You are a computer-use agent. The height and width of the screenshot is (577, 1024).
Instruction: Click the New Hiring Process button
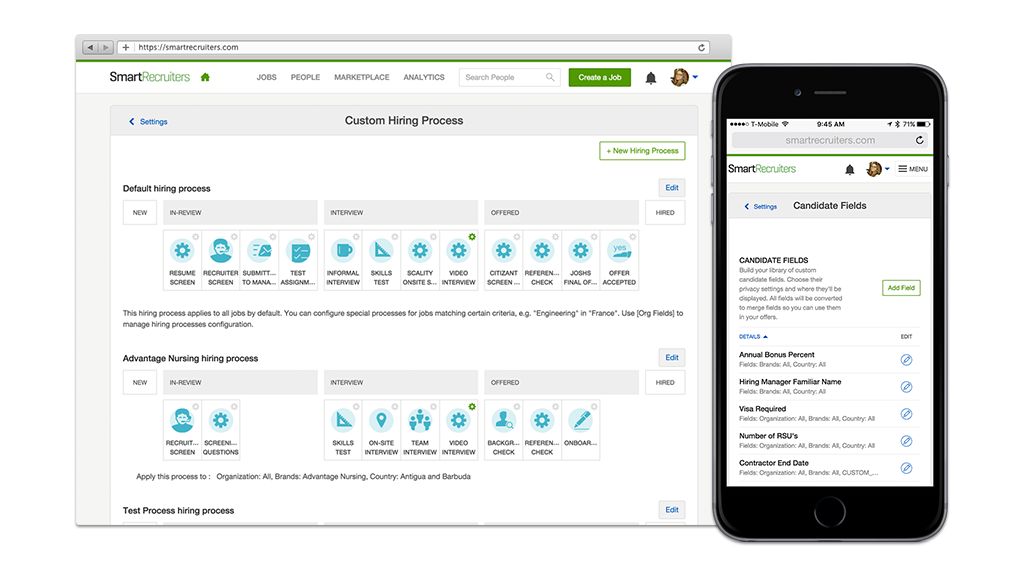(642, 151)
